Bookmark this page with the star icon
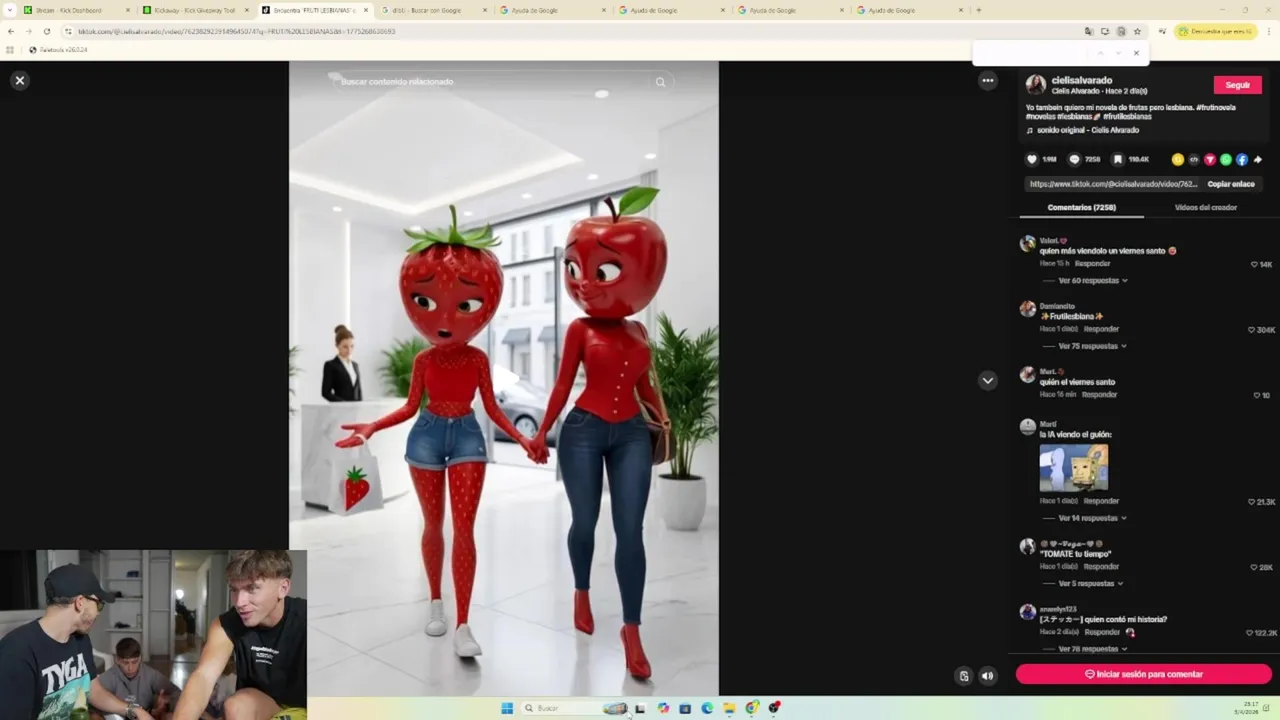The width and height of the screenshot is (1280, 720). tap(1137, 31)
